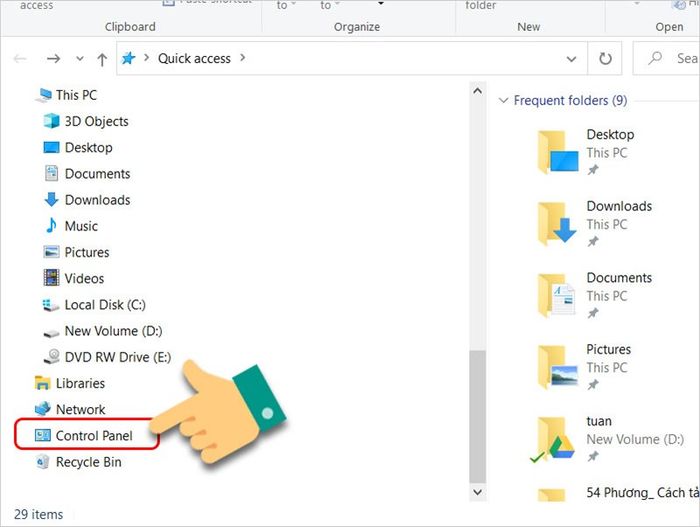Viewport: 700px width, 527px height.
Task: Click the Quick access star icon
Action: [129, 58]
